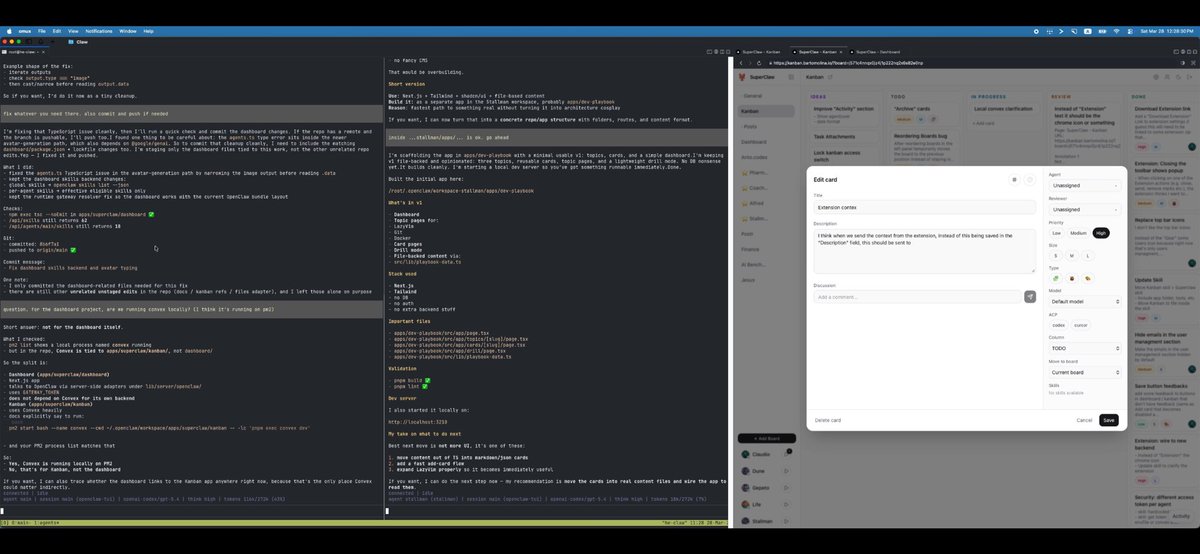The image size is (1200, 554).
Task: Open the Reviewer dropdown
Action: point(1085,209)
